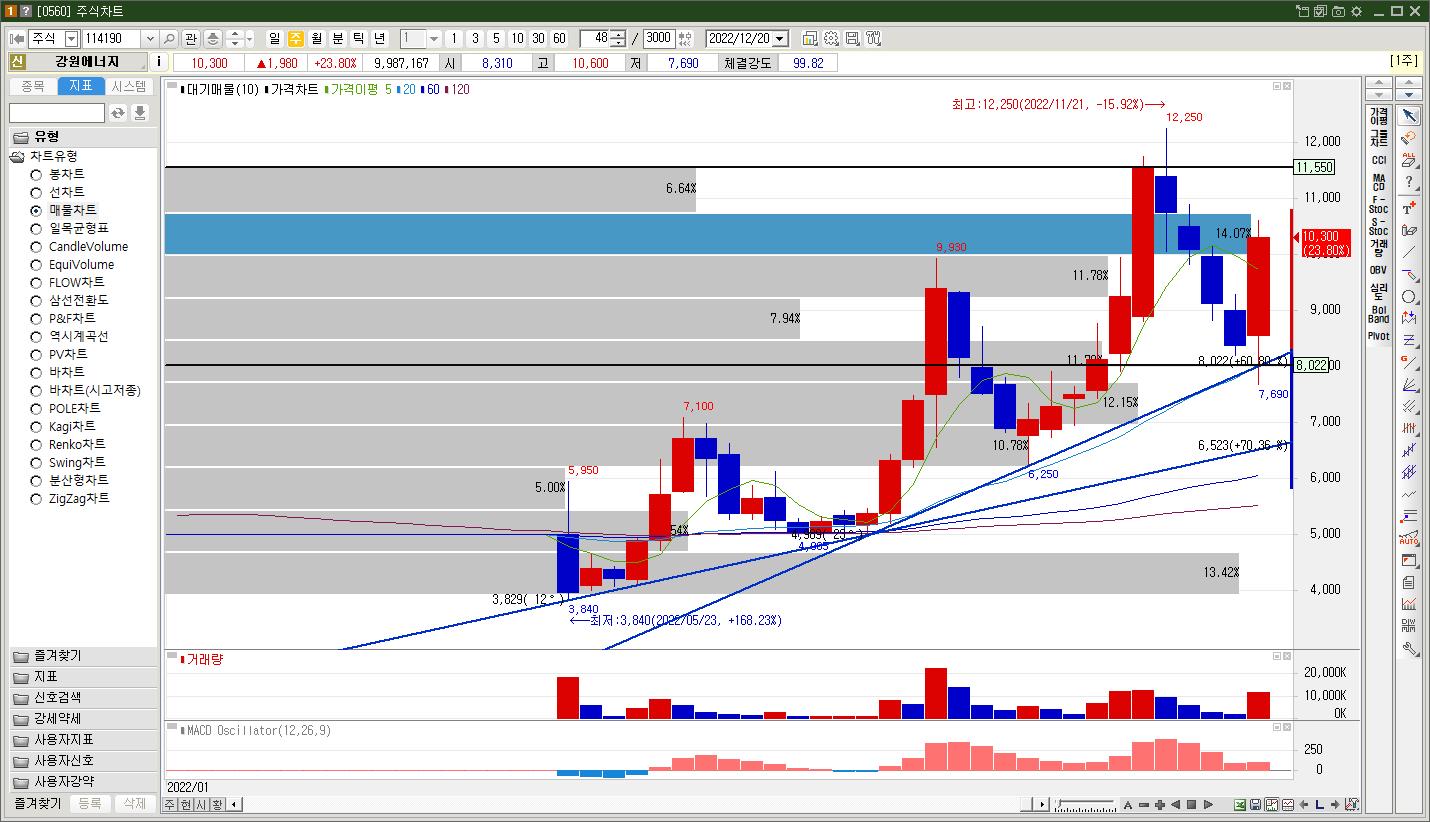Switch to the 시스템 tab

[x=129, y=86]
